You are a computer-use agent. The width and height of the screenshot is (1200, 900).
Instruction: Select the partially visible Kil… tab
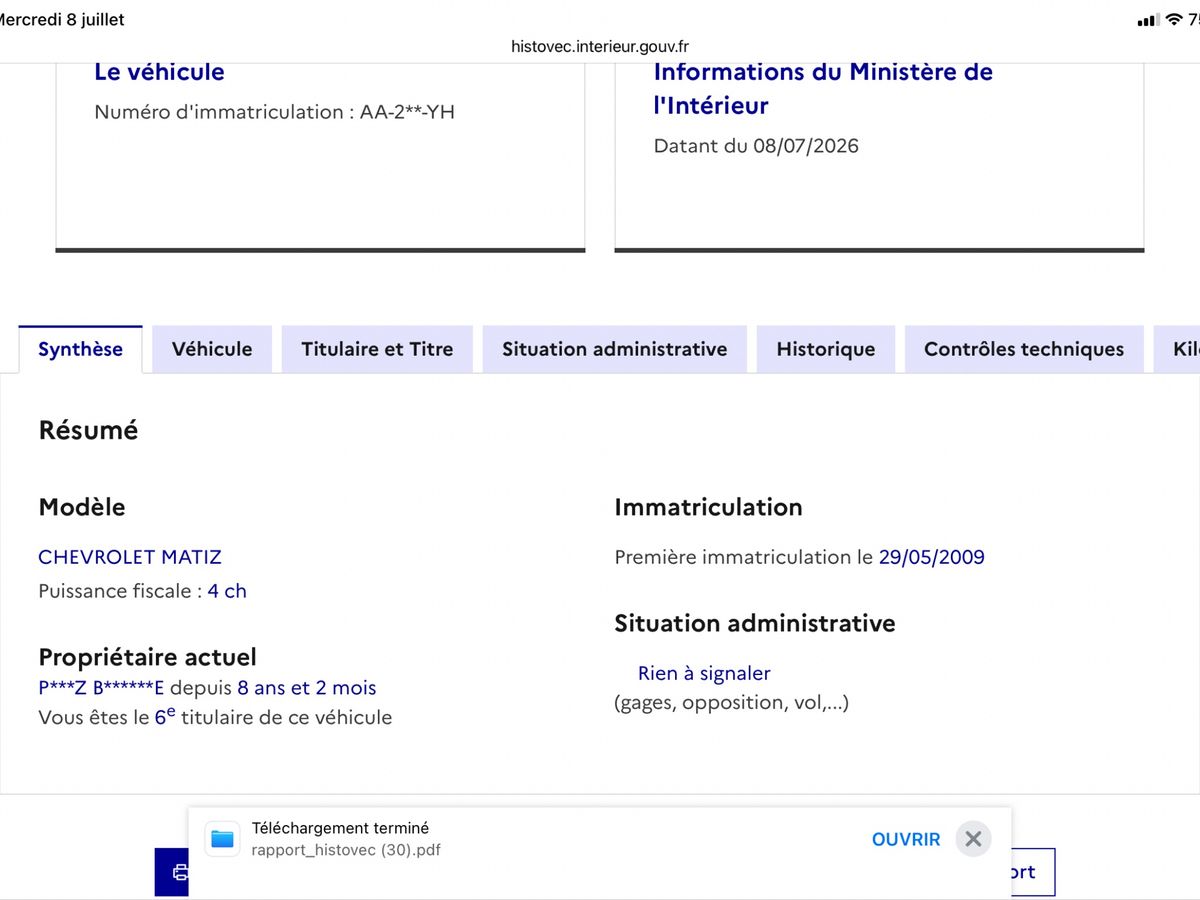click(x=1177, y=349)
